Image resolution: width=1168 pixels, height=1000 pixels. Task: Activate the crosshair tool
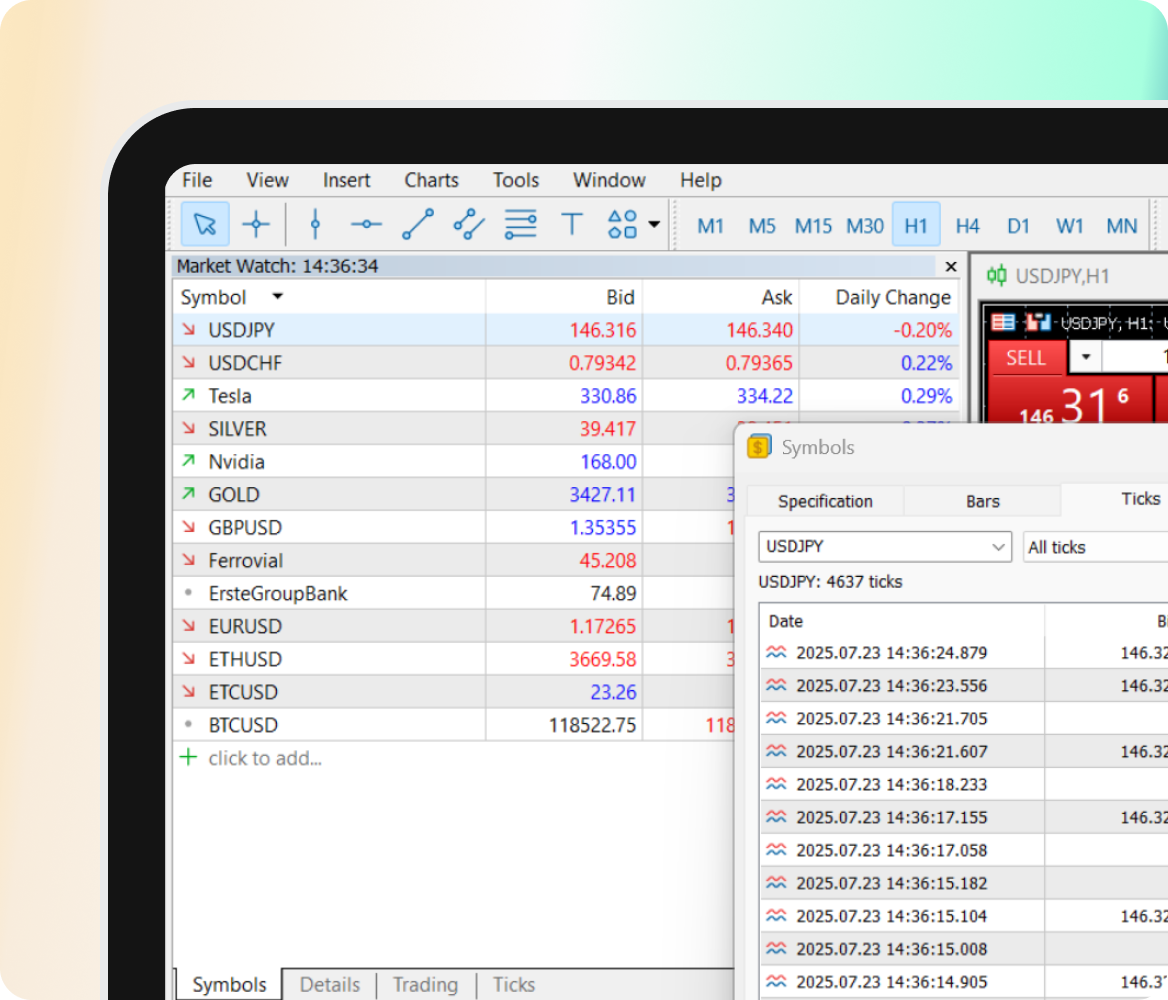256,224
